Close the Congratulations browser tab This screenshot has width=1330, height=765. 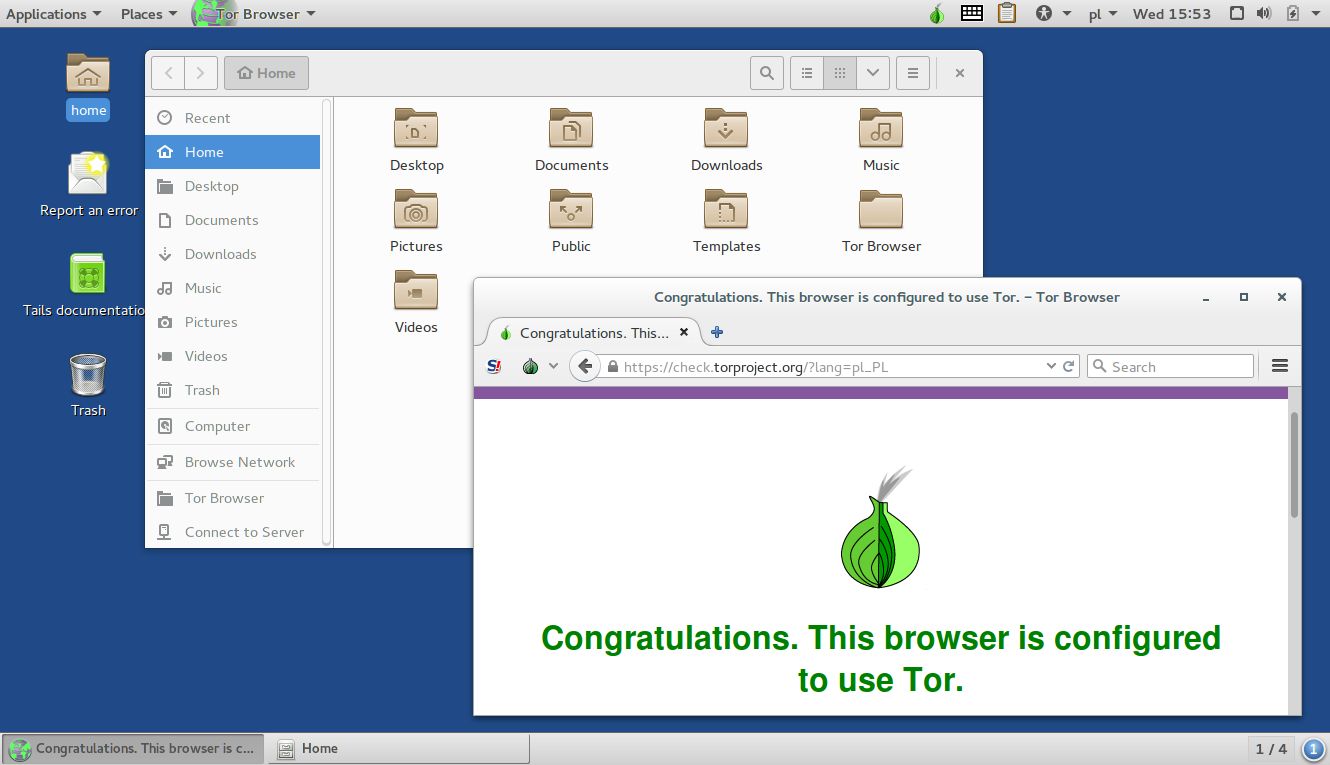pyautogui.click(x=684, y=332)
